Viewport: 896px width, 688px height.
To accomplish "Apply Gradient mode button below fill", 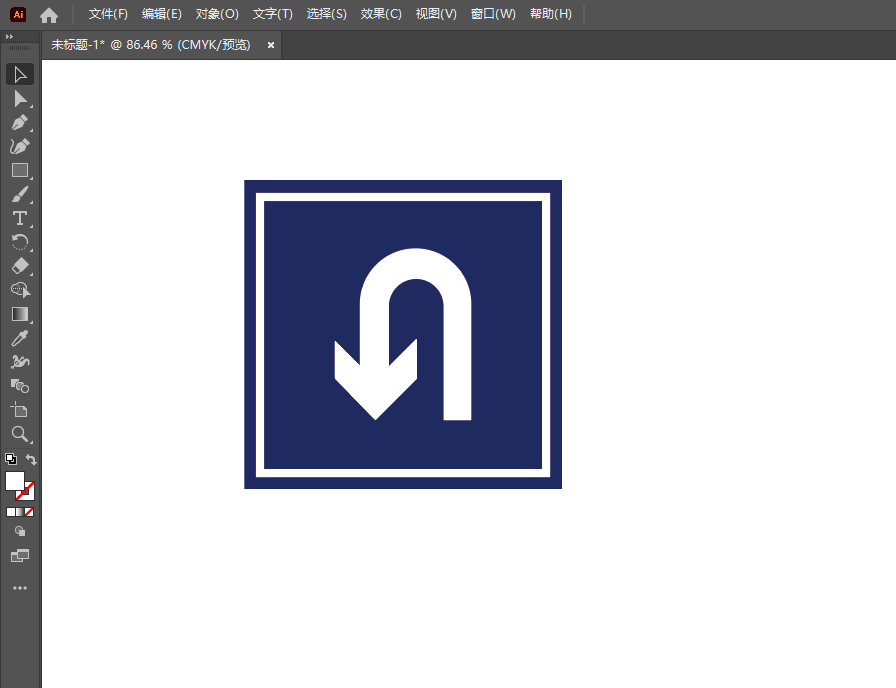I will (x=20, y=512).
